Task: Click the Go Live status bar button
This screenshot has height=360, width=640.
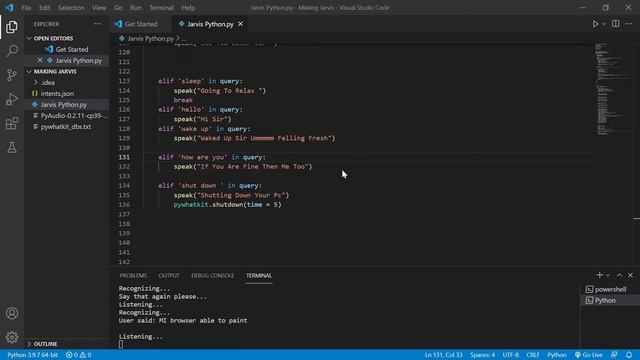Action: 589,355
